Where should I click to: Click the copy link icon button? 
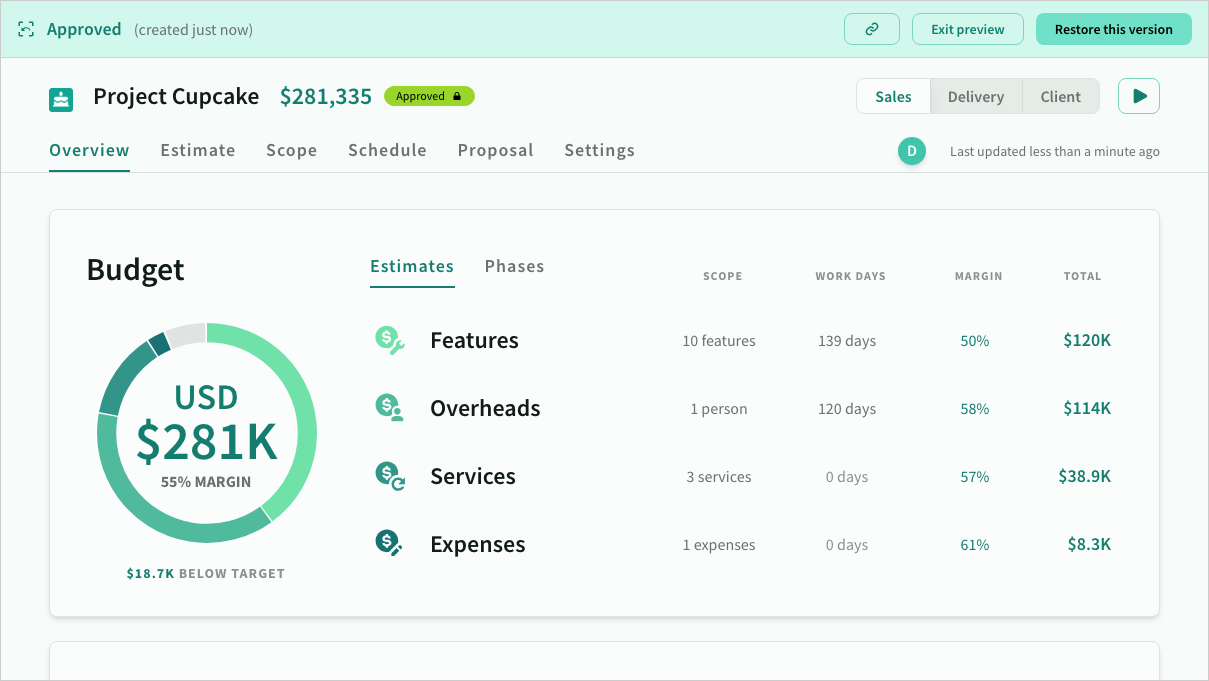coord(871,29)
